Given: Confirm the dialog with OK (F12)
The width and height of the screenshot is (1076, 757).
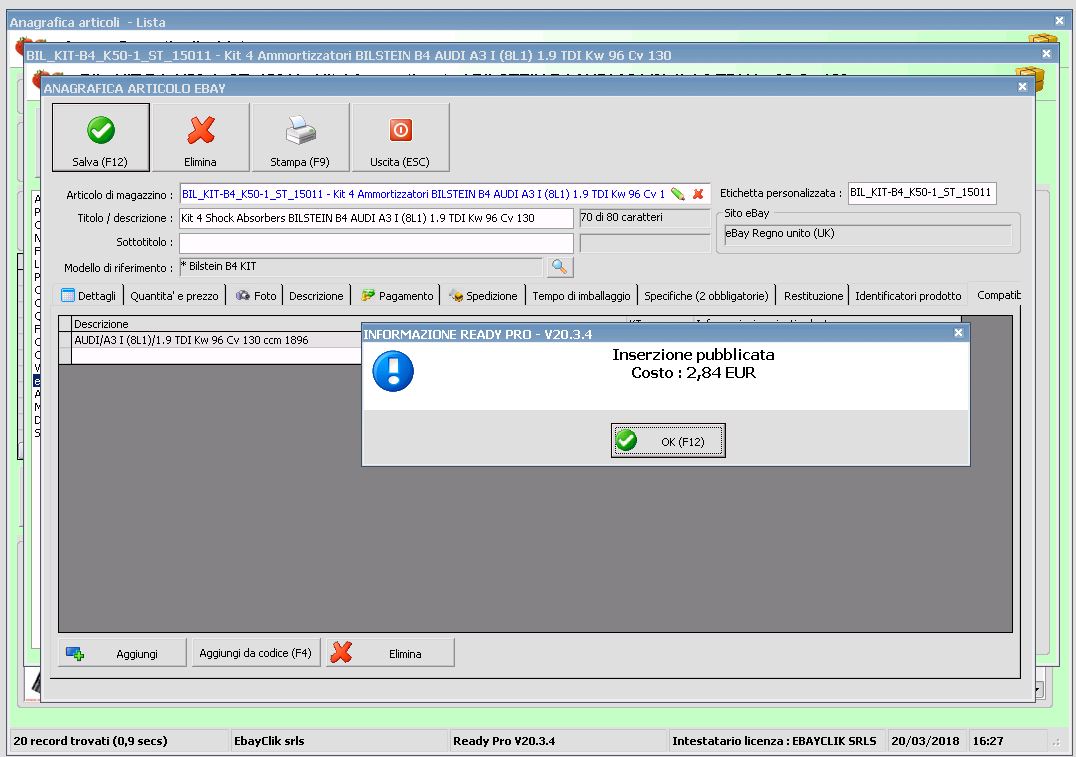Looking at the screenshot, I should click(668, 441).
